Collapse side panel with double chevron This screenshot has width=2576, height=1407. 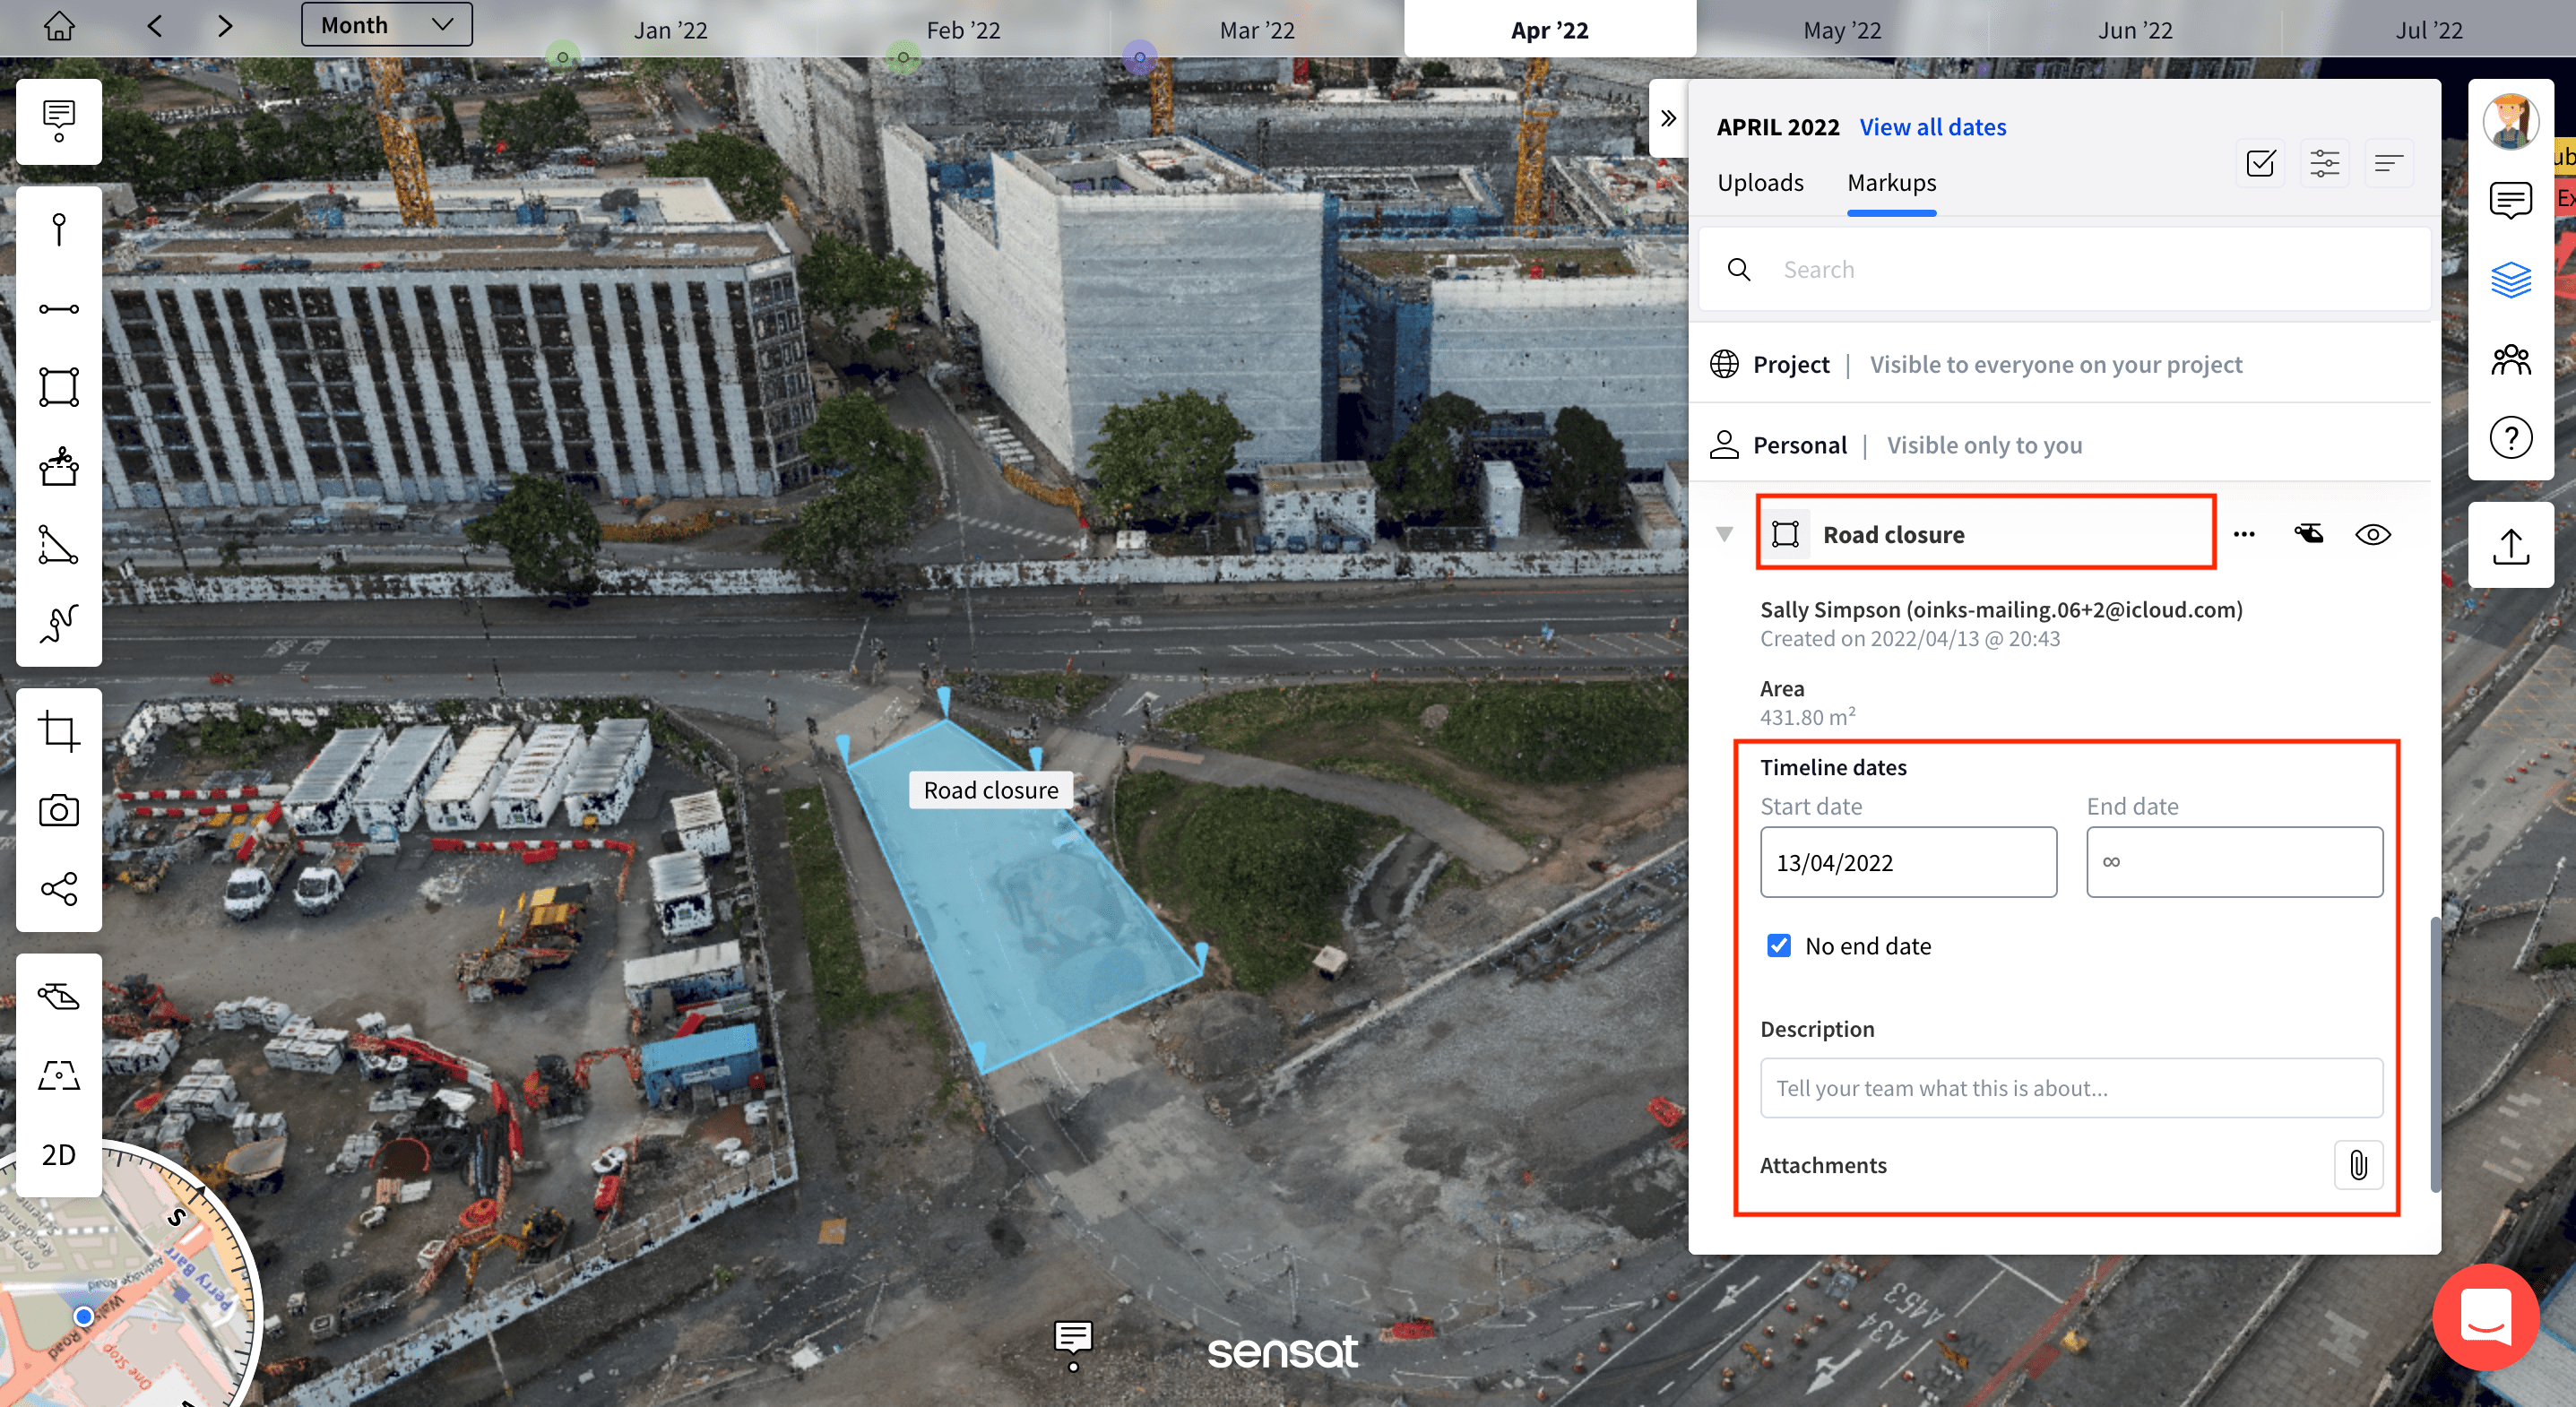(x=1668, y=119)
